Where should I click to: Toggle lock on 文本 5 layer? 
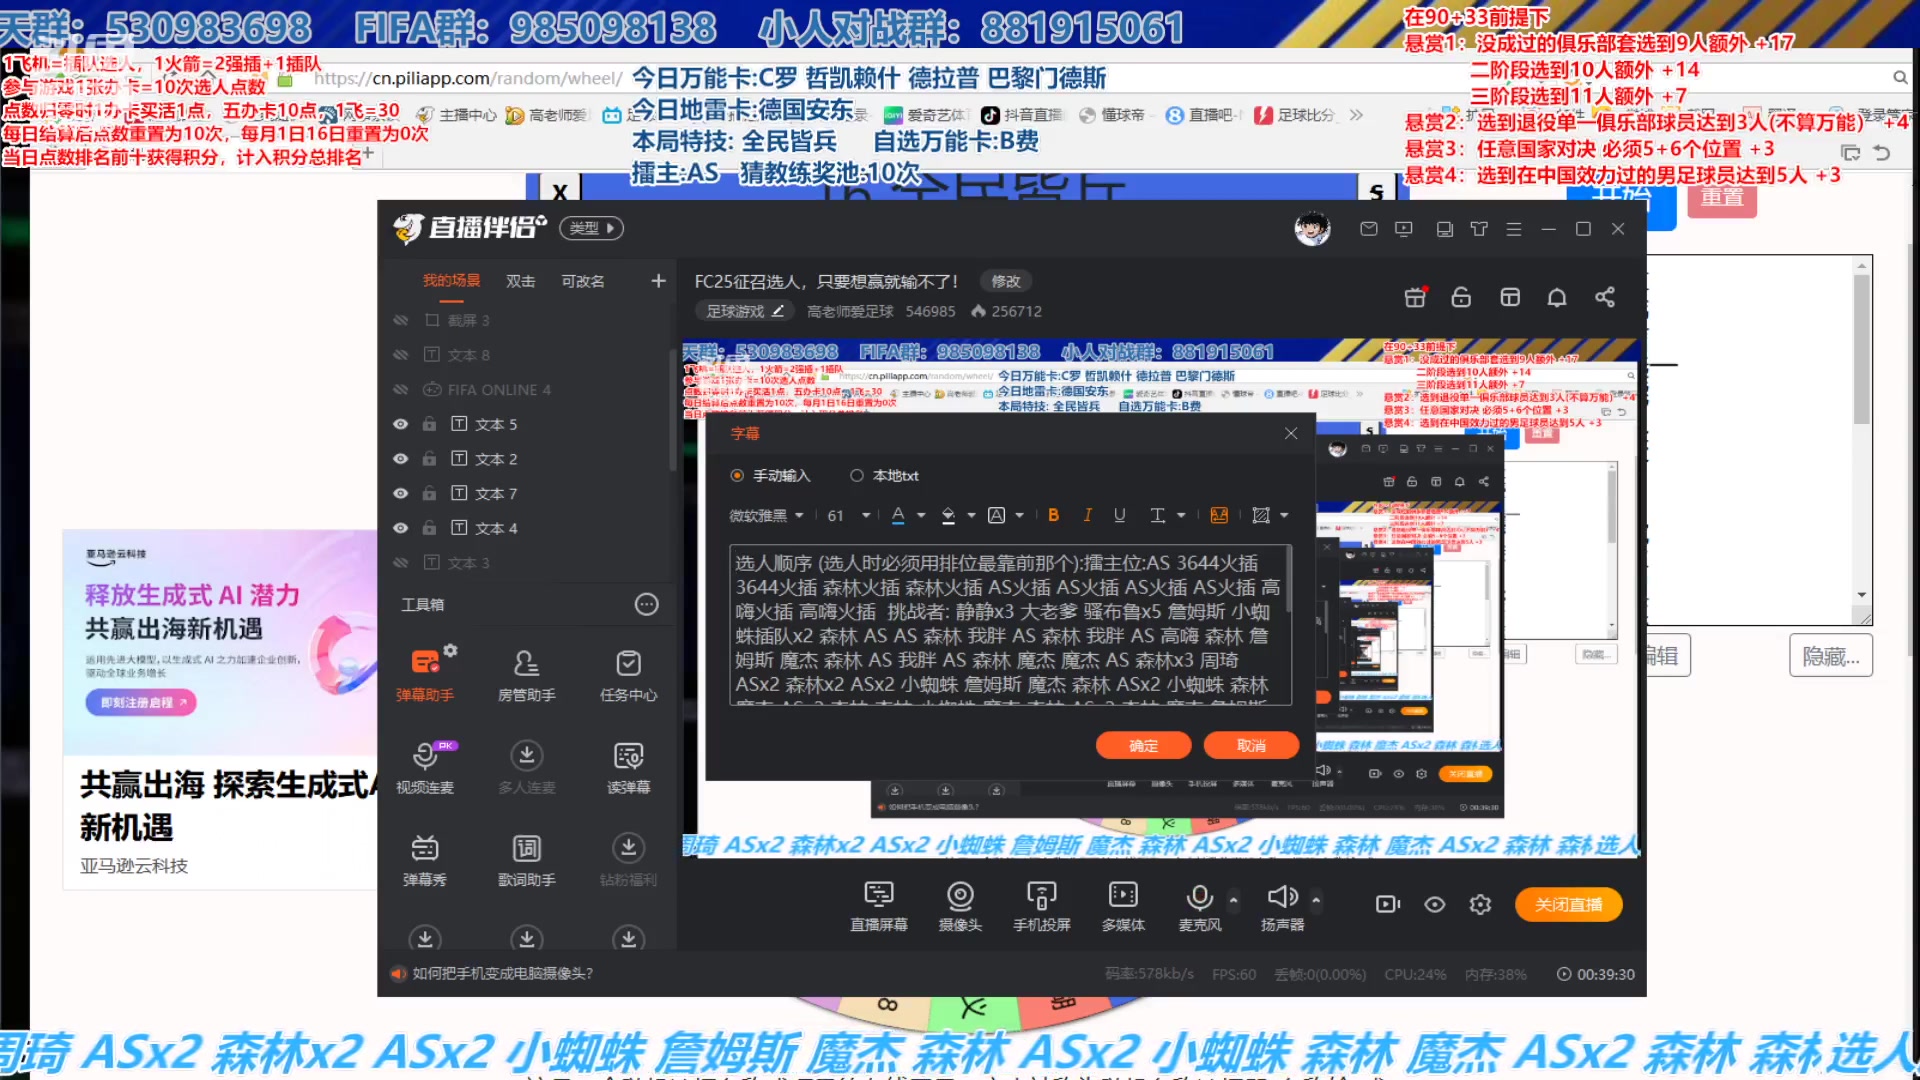429,424
